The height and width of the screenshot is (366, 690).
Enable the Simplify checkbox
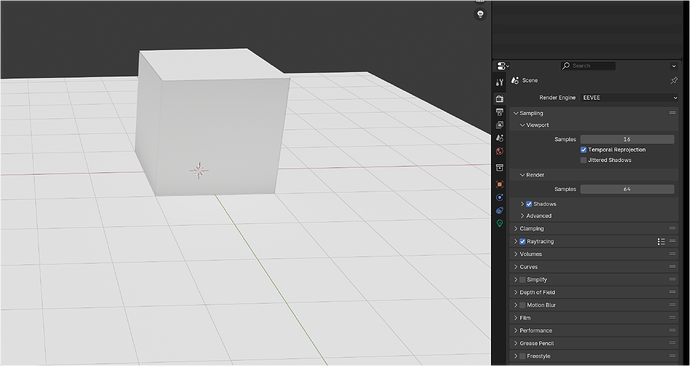pyautogui.click(x=522, y=280)
